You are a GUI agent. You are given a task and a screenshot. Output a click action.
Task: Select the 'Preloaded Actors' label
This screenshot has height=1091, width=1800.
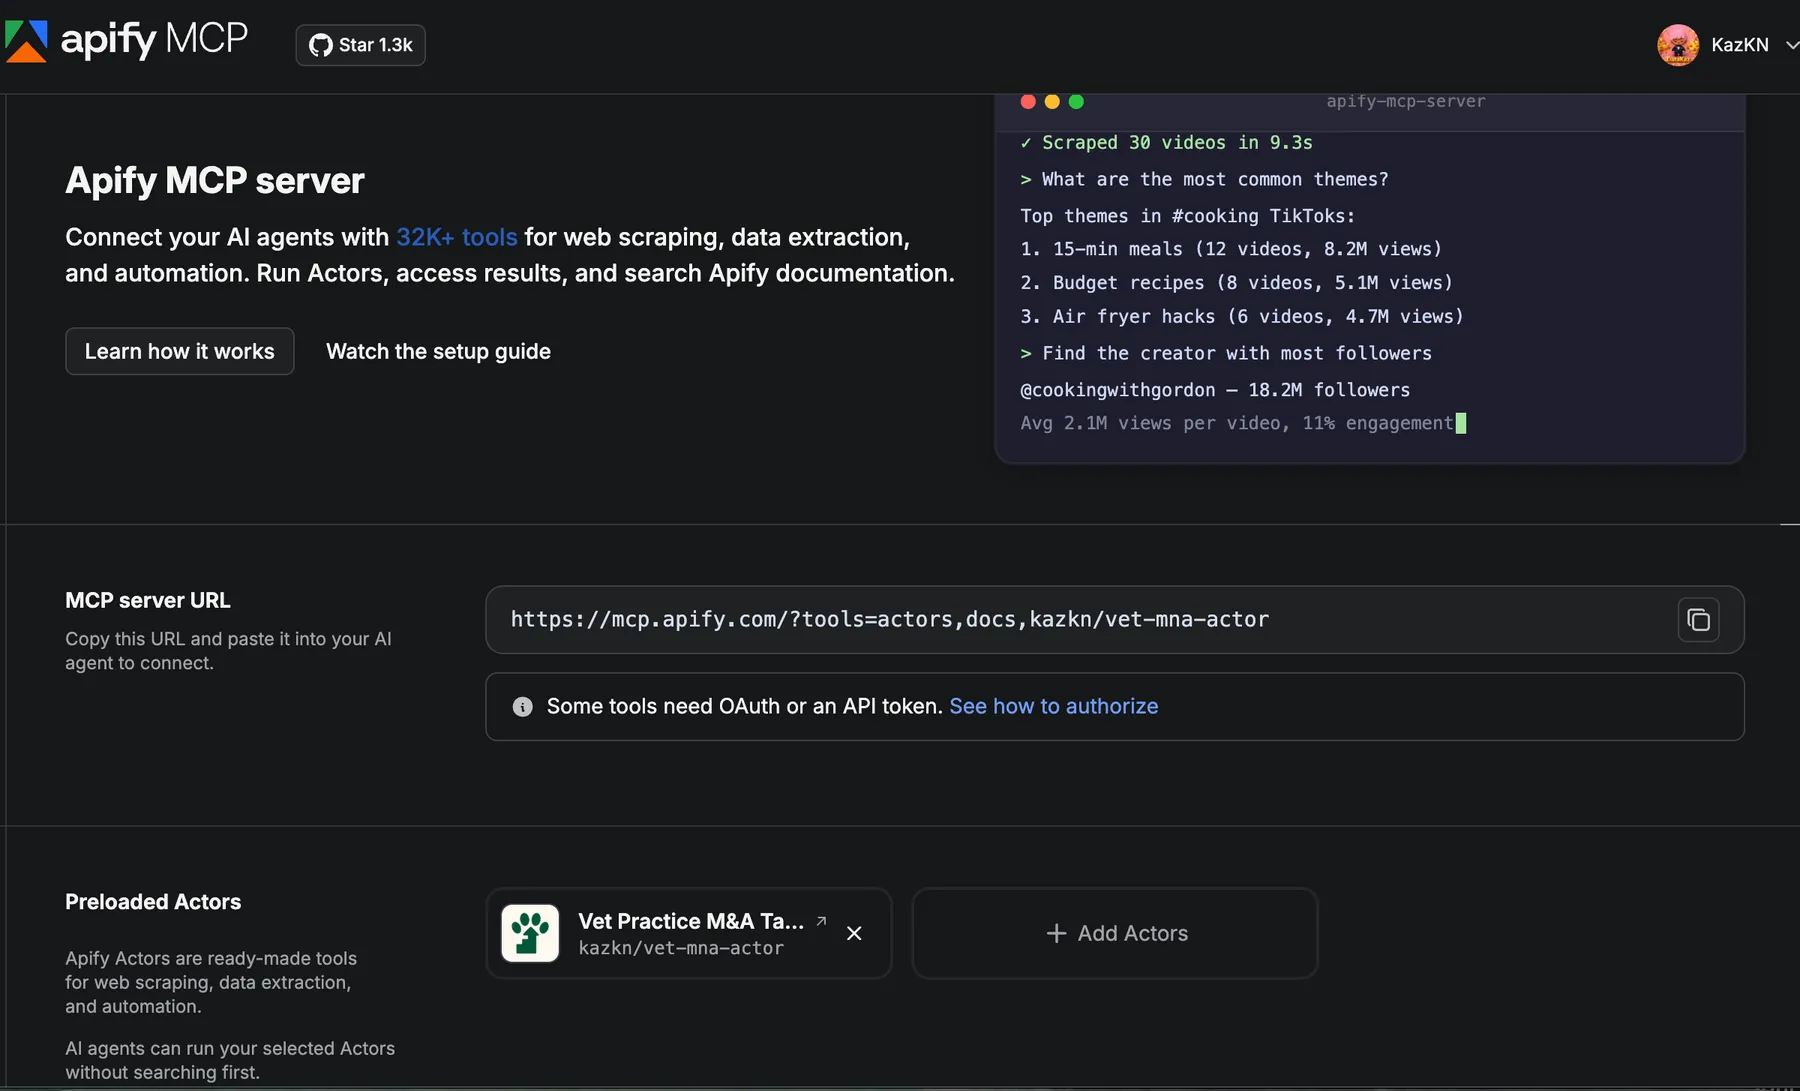click(x=153, y=902)
